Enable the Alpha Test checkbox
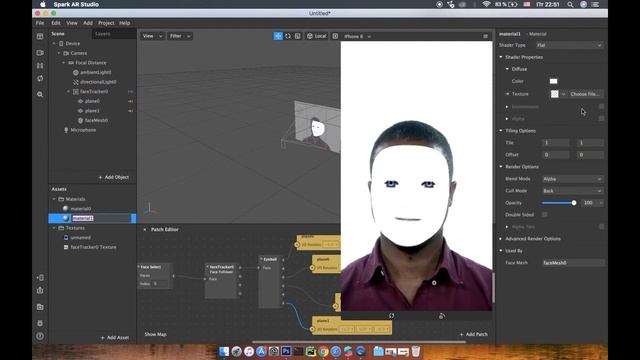 (x=601, y=226)
